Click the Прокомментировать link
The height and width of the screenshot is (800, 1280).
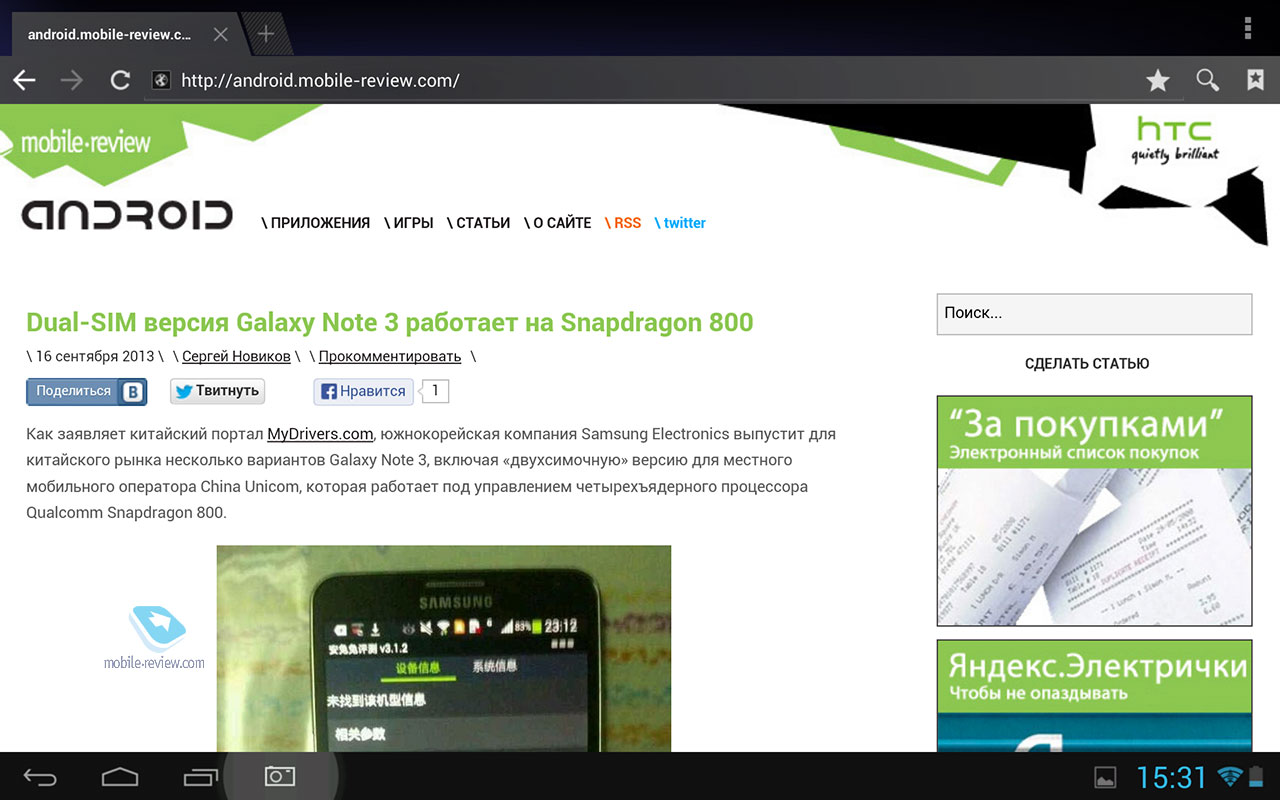pyautogui.click(x=390, y=356)
